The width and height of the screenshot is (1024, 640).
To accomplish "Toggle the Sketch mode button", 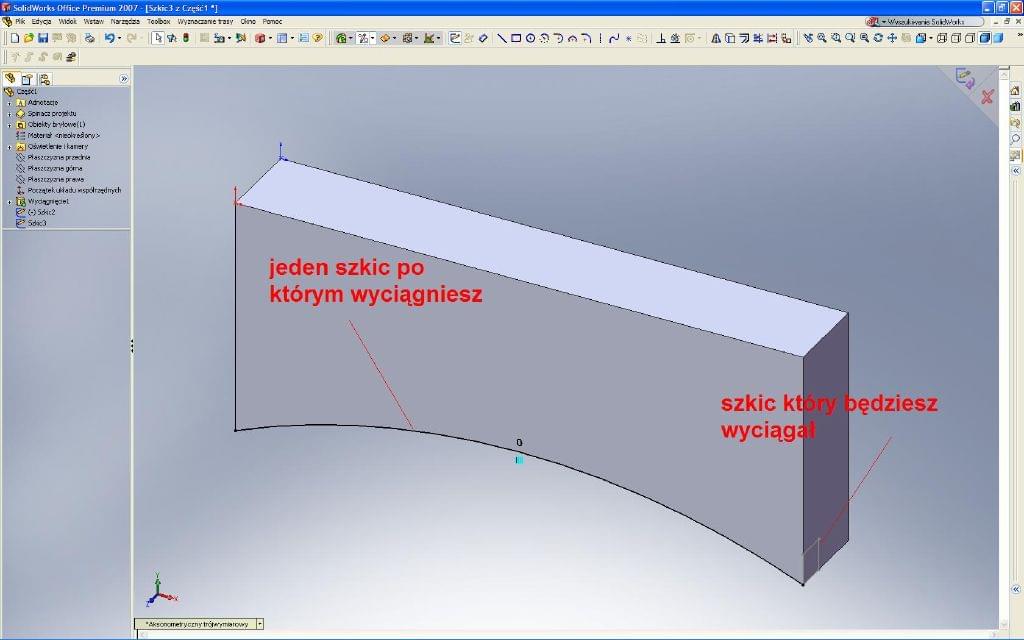I will click(x=455, y=39).
